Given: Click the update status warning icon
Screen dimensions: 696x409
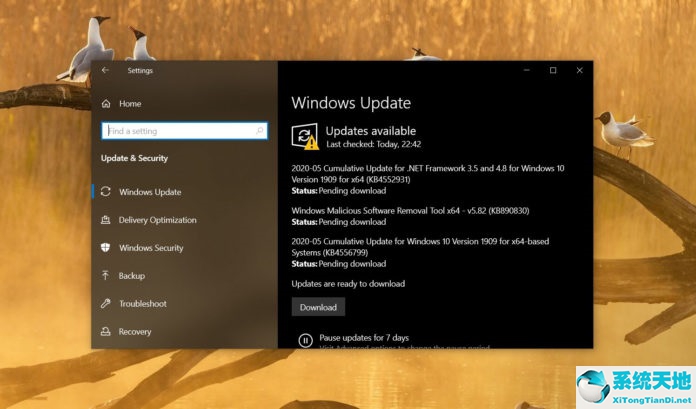Looking at the screenshot, I should (305, 136).
